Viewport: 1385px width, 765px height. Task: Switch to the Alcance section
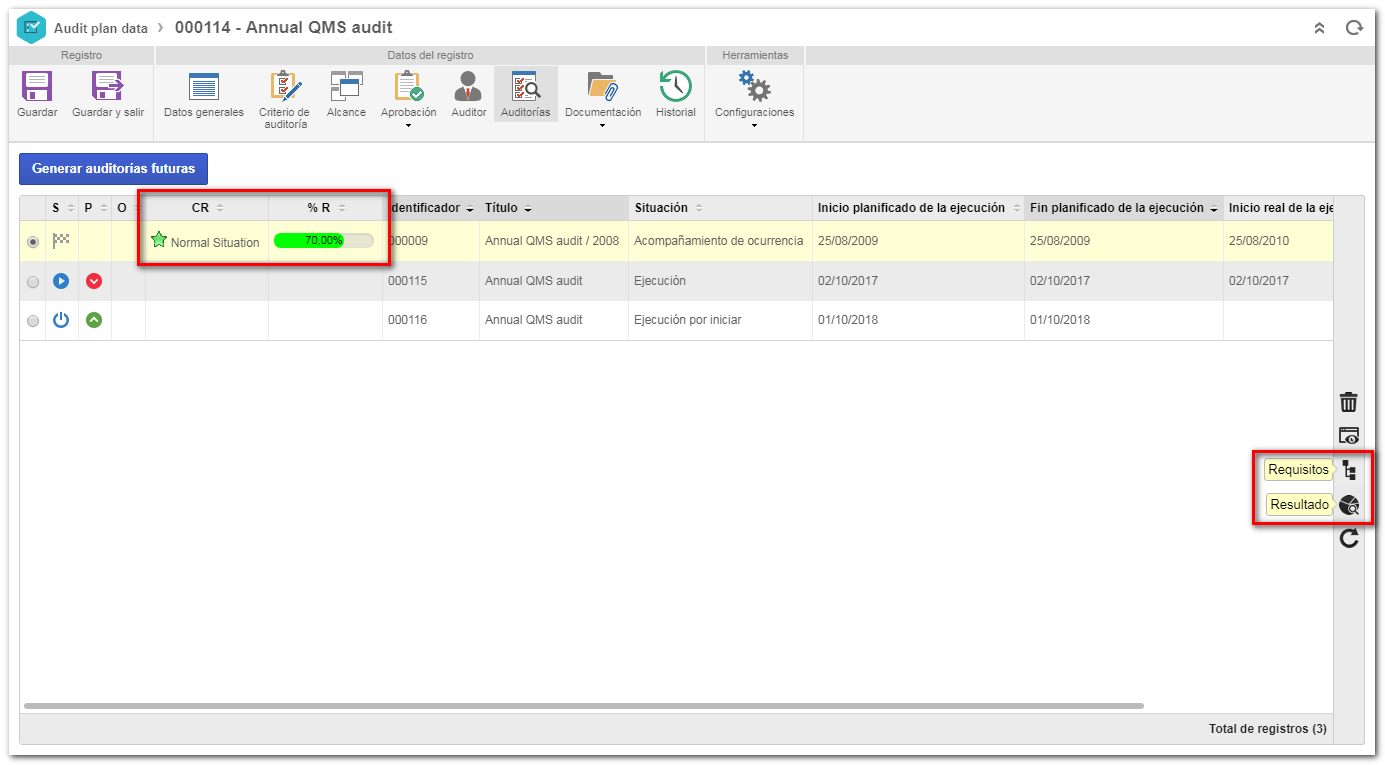pos(346,97)
